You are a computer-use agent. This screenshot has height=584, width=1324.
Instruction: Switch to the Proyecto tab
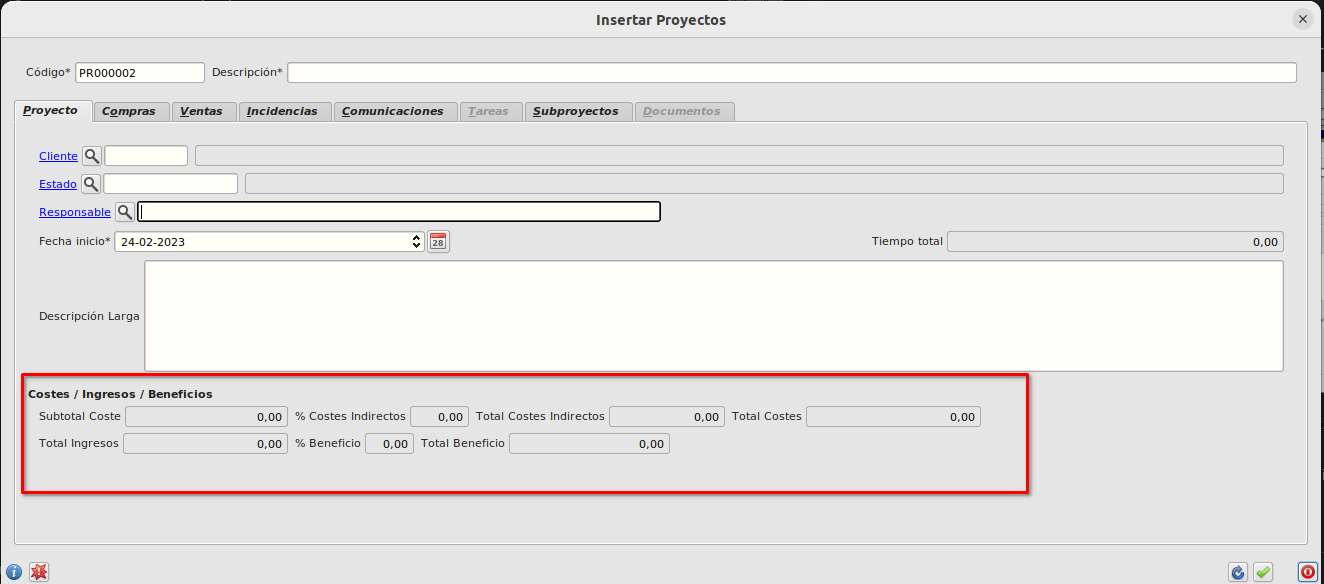pyautogui.click(x=53, y=110)
